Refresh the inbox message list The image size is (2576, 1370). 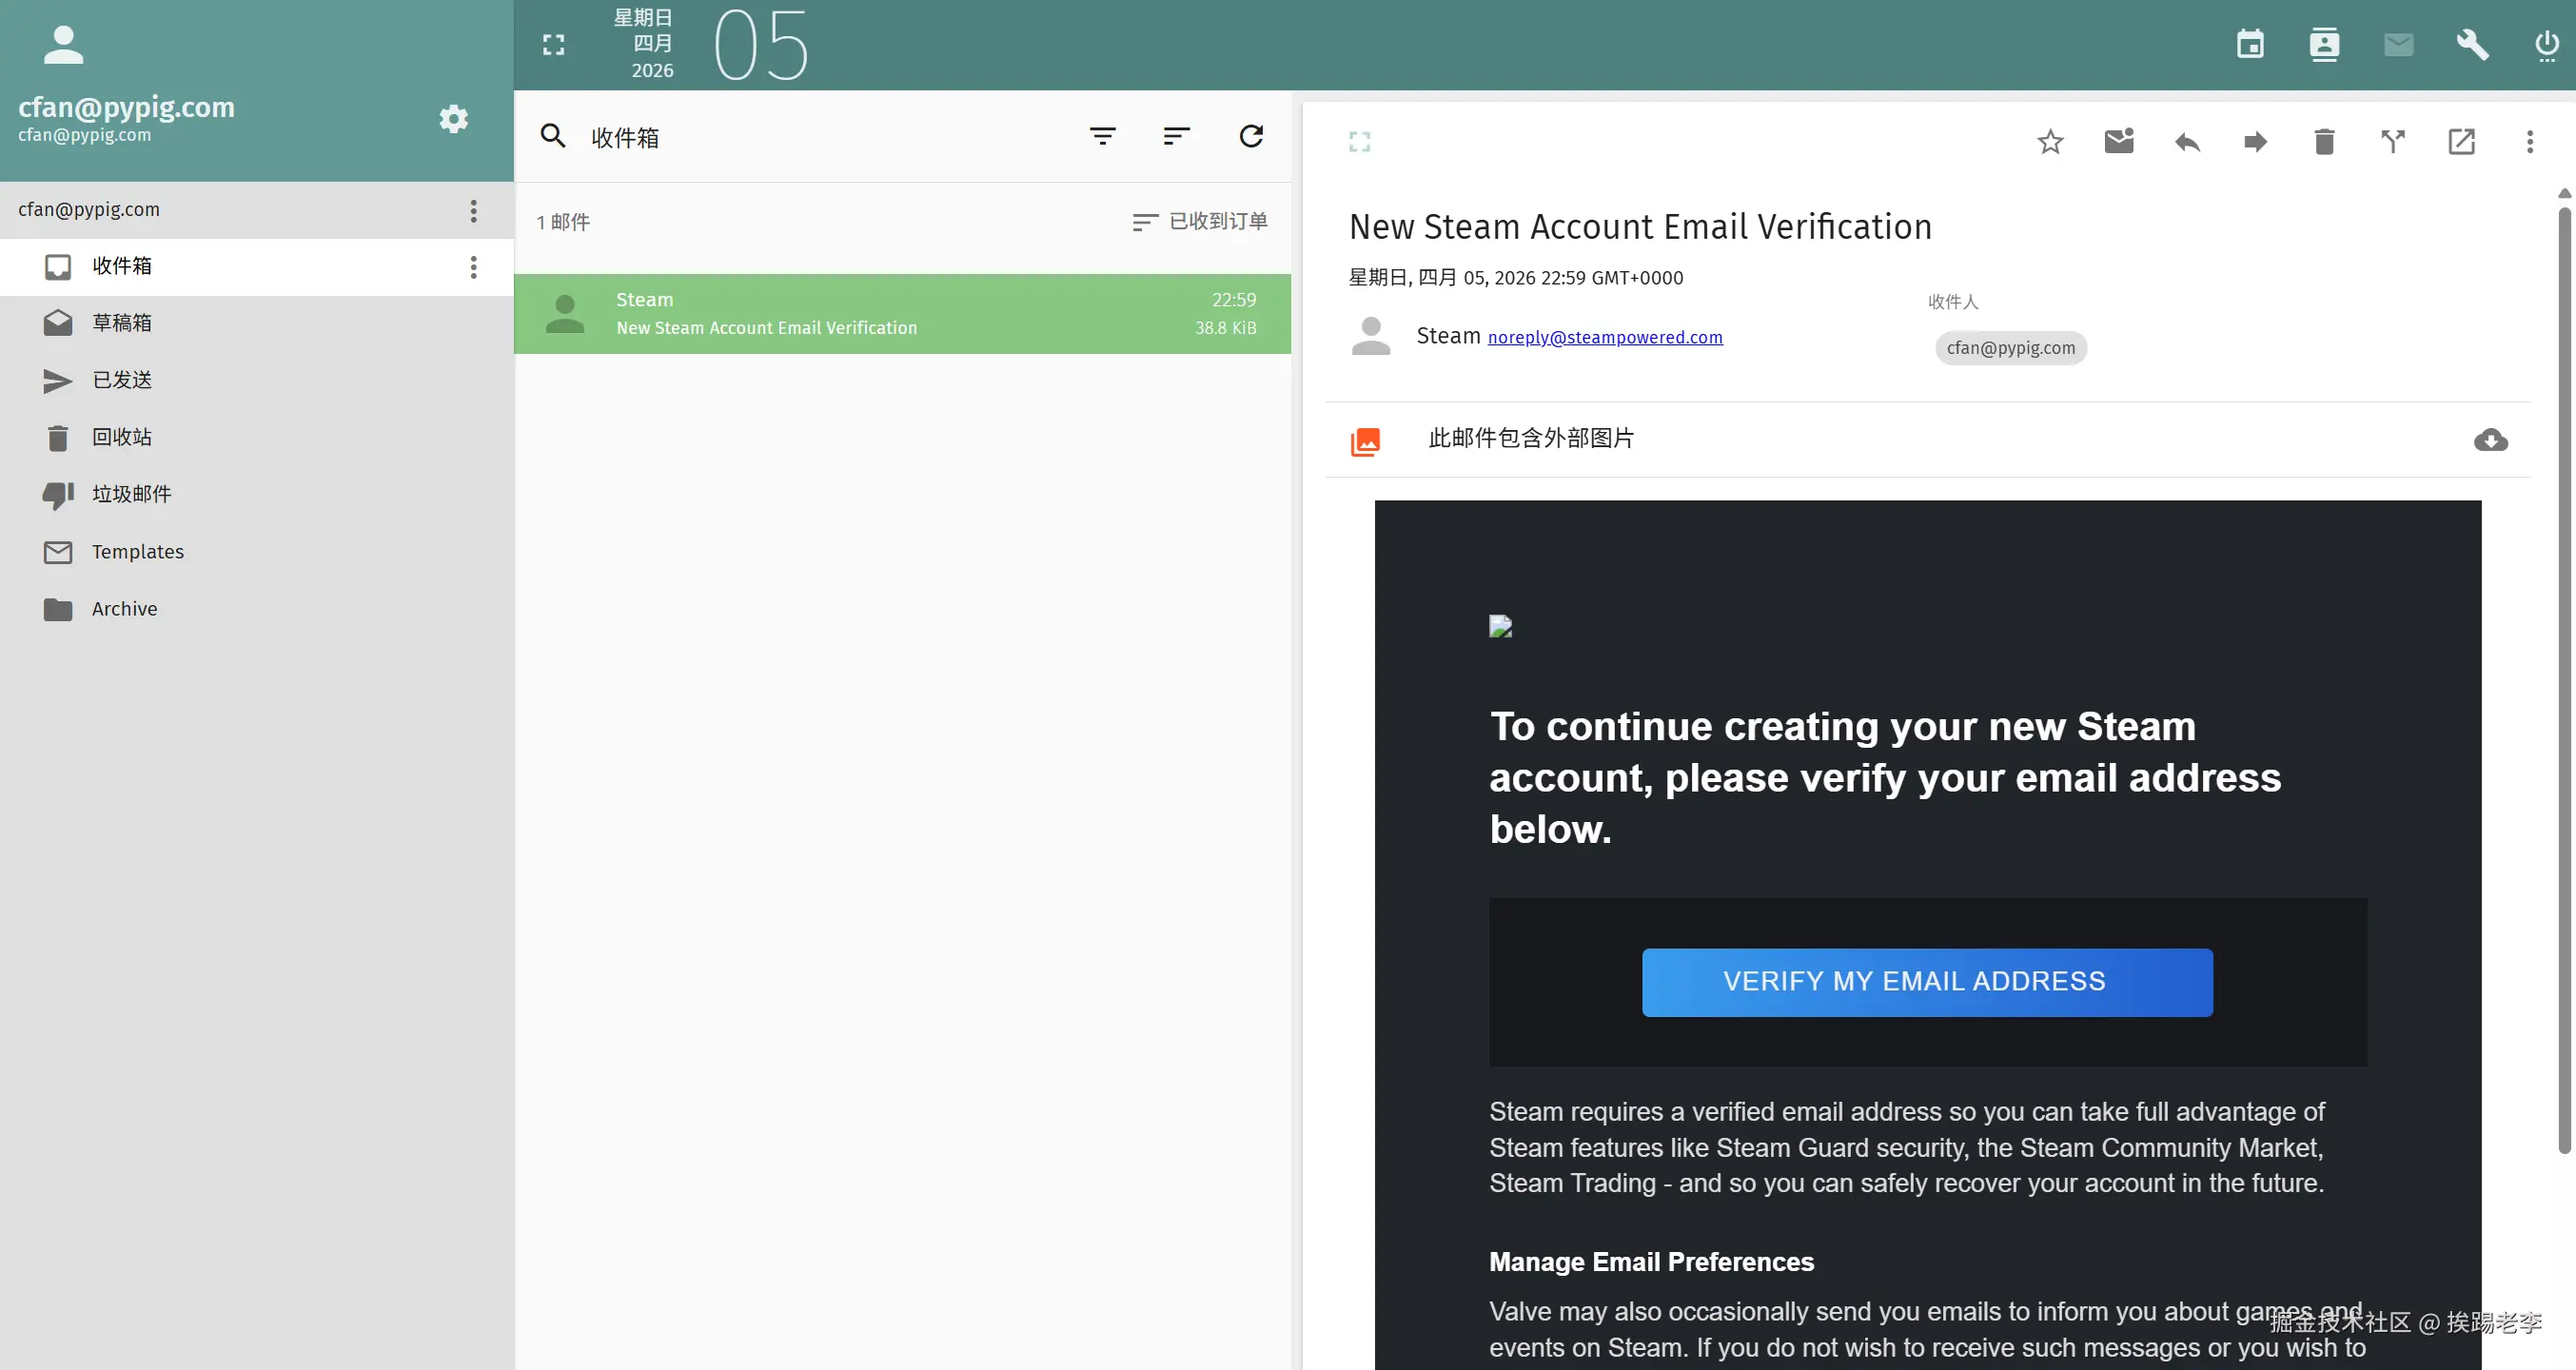pos(1251,136)
